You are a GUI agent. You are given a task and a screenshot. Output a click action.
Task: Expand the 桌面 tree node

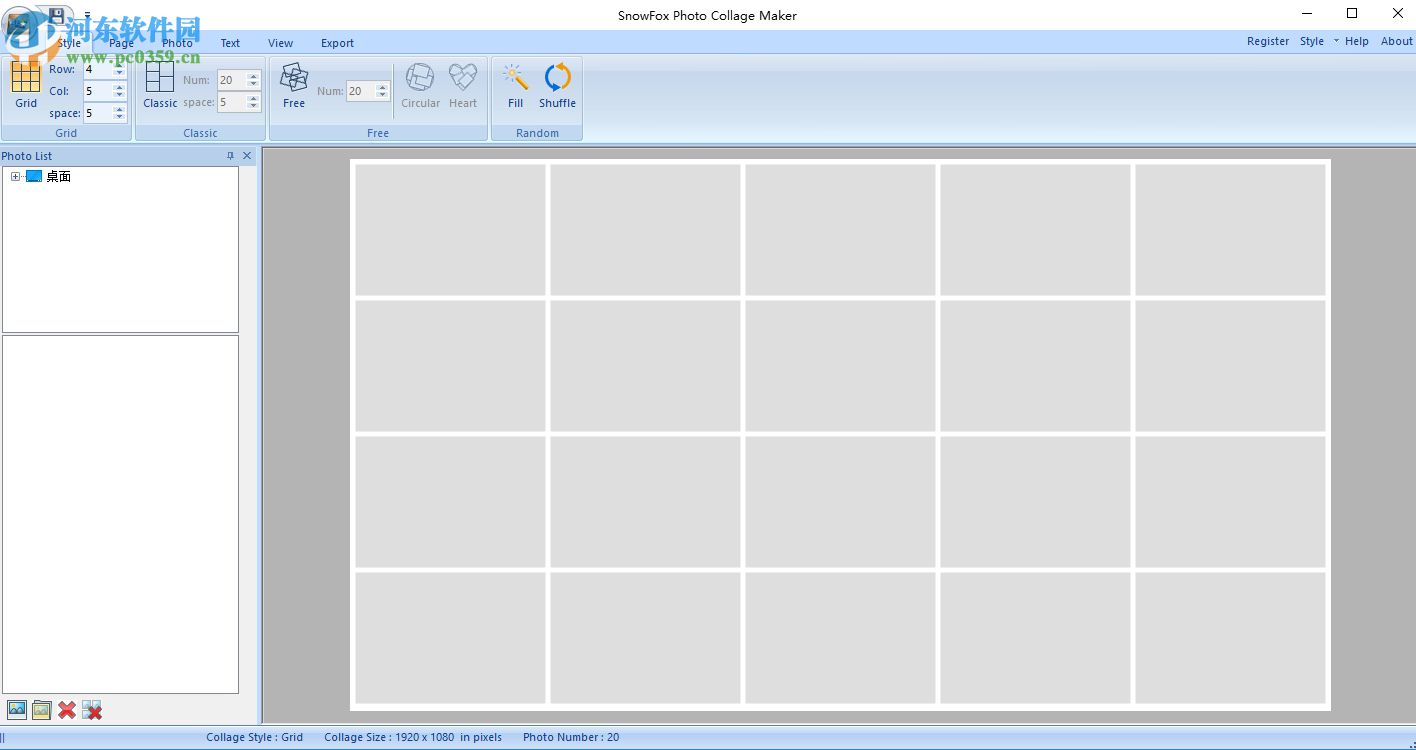point(15,177)
